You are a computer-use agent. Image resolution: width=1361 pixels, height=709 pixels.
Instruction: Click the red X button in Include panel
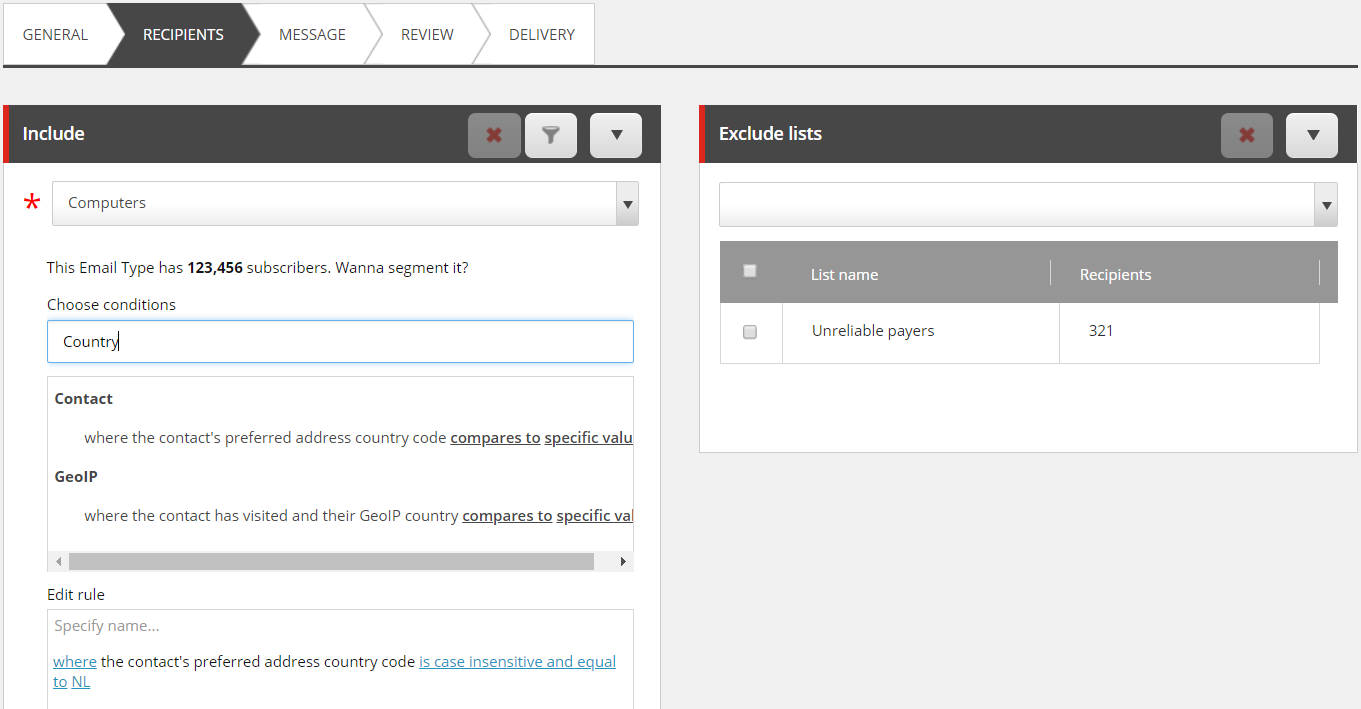(x=494, y=135)
